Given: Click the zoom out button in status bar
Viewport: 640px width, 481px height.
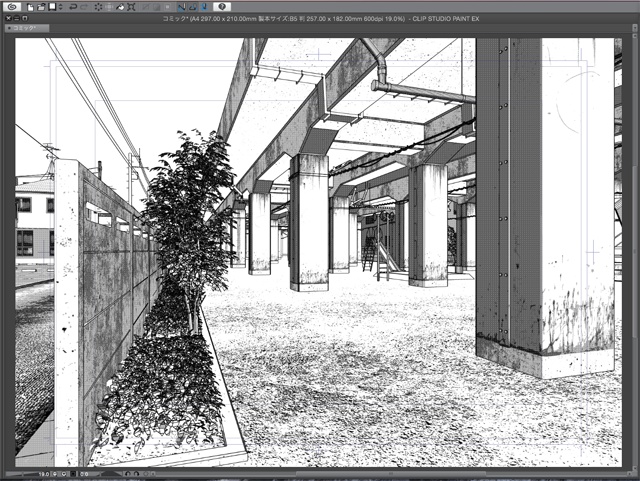Looking at the screenshot, I should coord(54,474).
